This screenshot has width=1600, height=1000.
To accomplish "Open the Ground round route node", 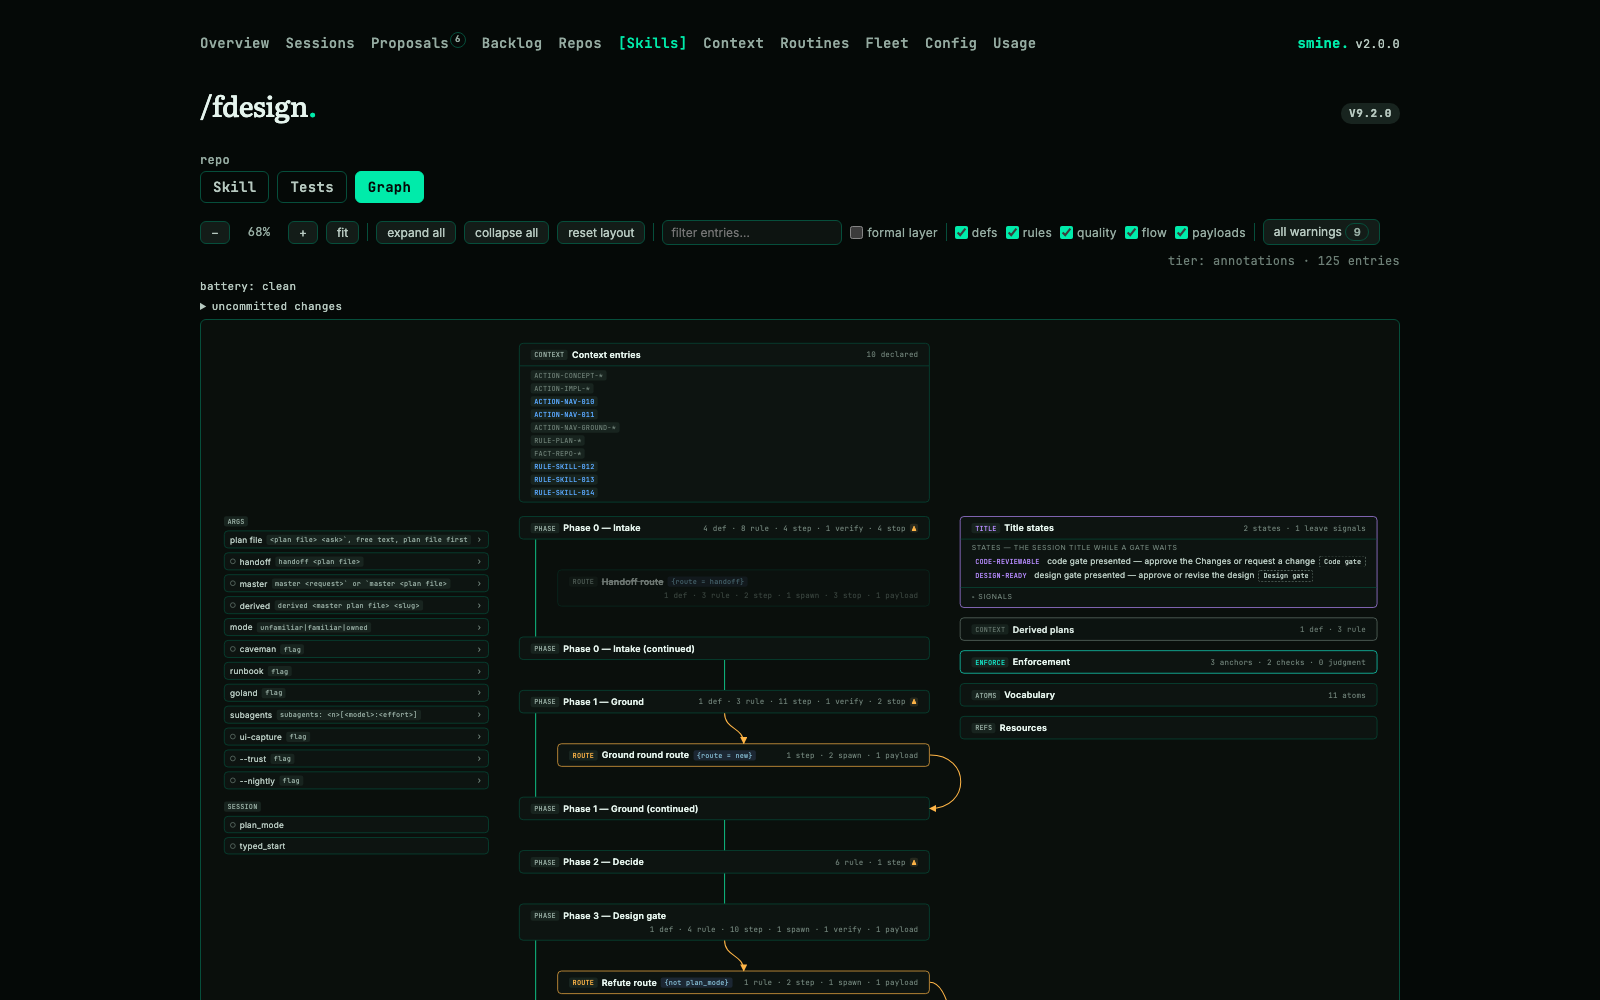I will pos(743,755).
